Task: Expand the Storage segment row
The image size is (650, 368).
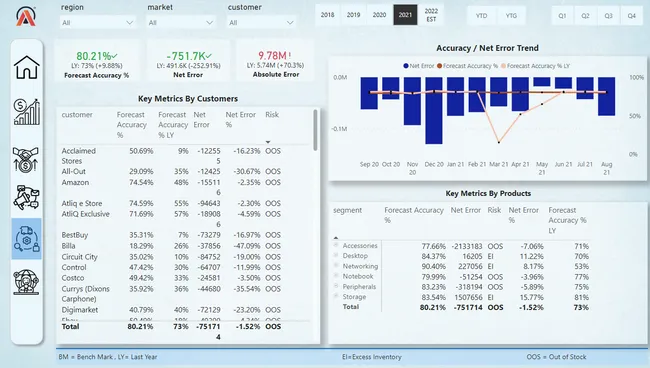Action: [336, 296]
